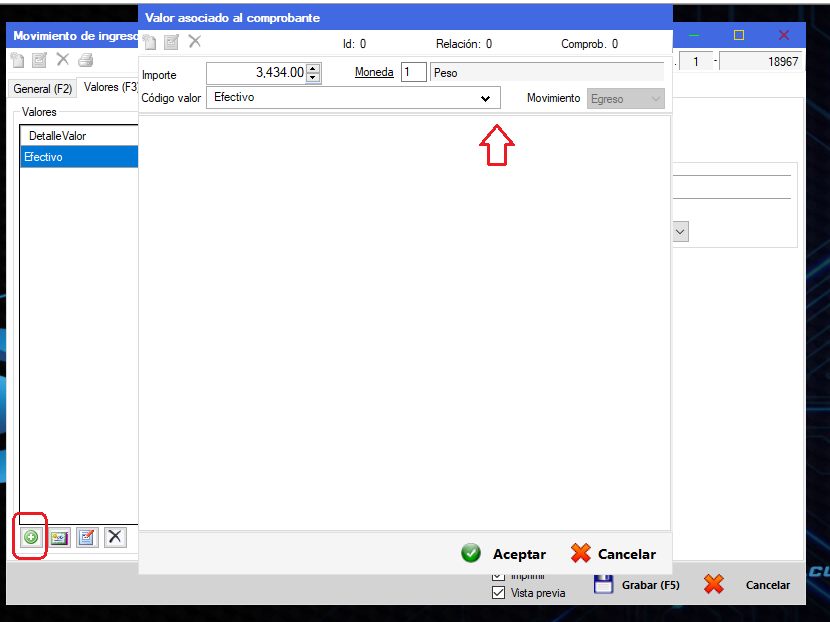Click the 18967 number field
Viewport: 830px width, 622px height.
760,61
